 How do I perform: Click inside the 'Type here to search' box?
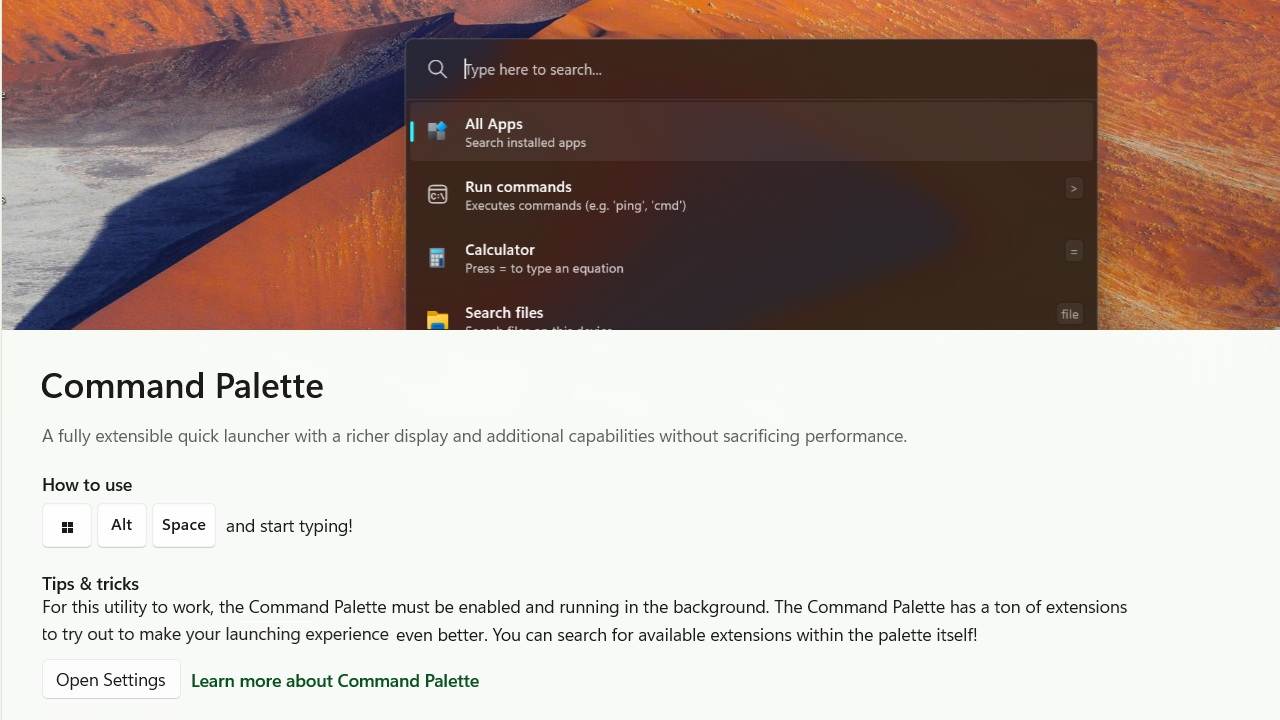(600, 69)
